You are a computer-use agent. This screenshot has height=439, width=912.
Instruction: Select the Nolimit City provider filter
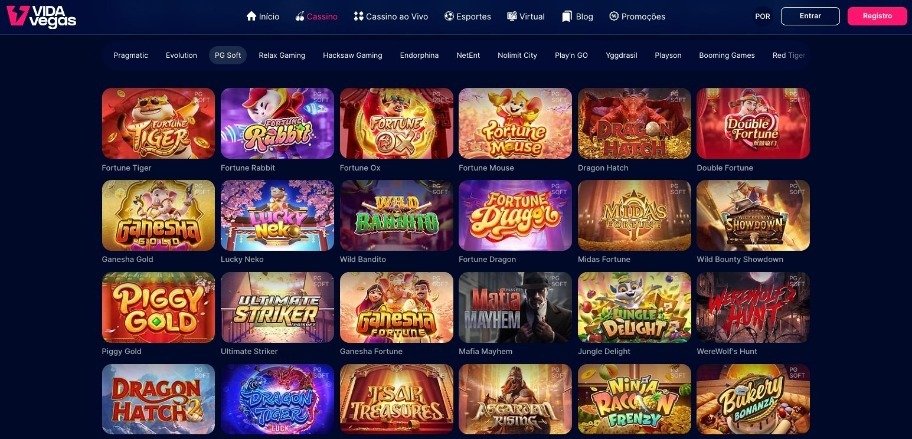pyautogui.click(x=517, y=55)
